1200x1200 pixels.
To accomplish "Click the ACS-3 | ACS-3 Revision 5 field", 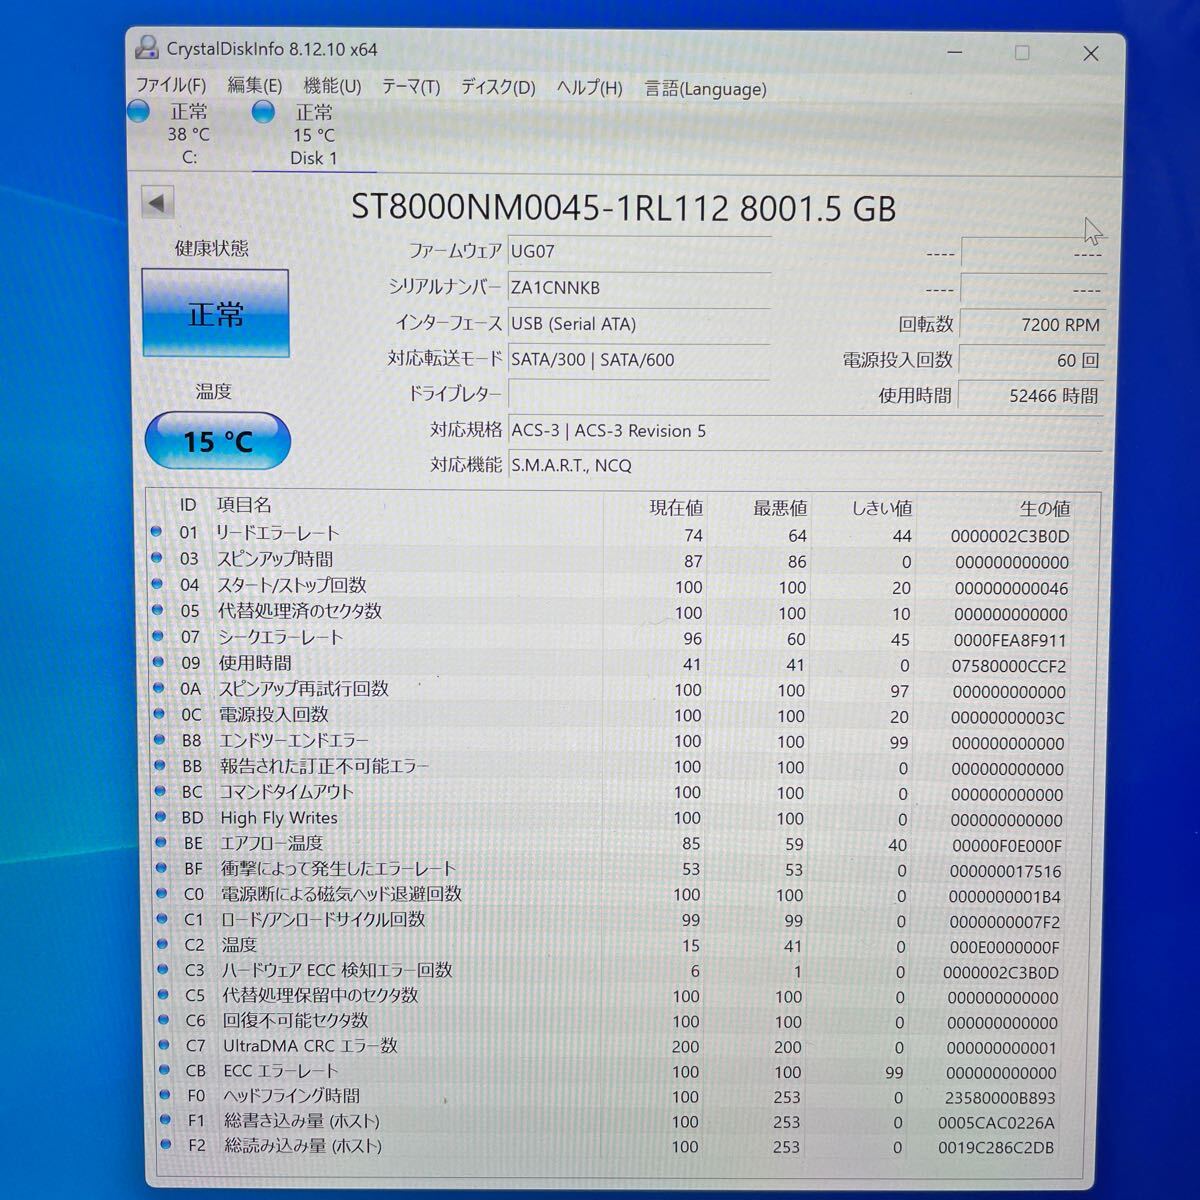I will [x=806, y=431].
